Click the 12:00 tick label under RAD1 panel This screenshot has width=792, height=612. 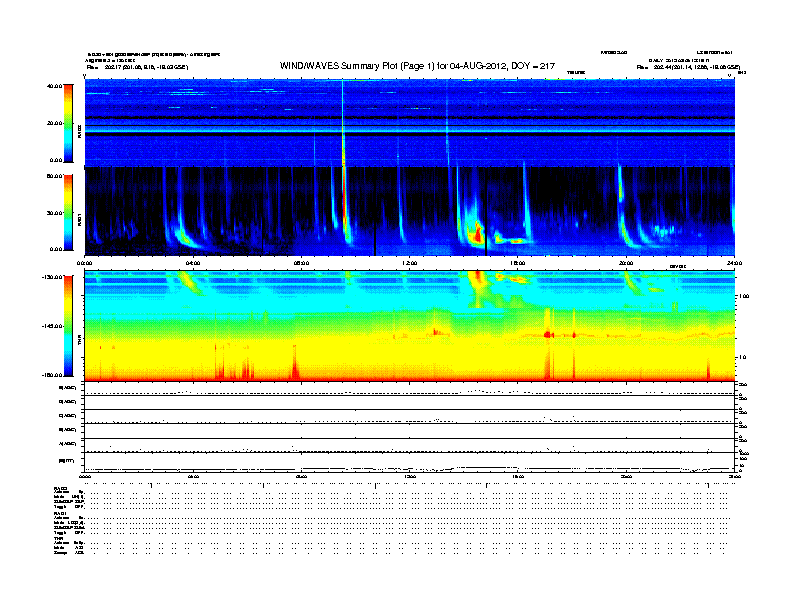pos(409,263)
